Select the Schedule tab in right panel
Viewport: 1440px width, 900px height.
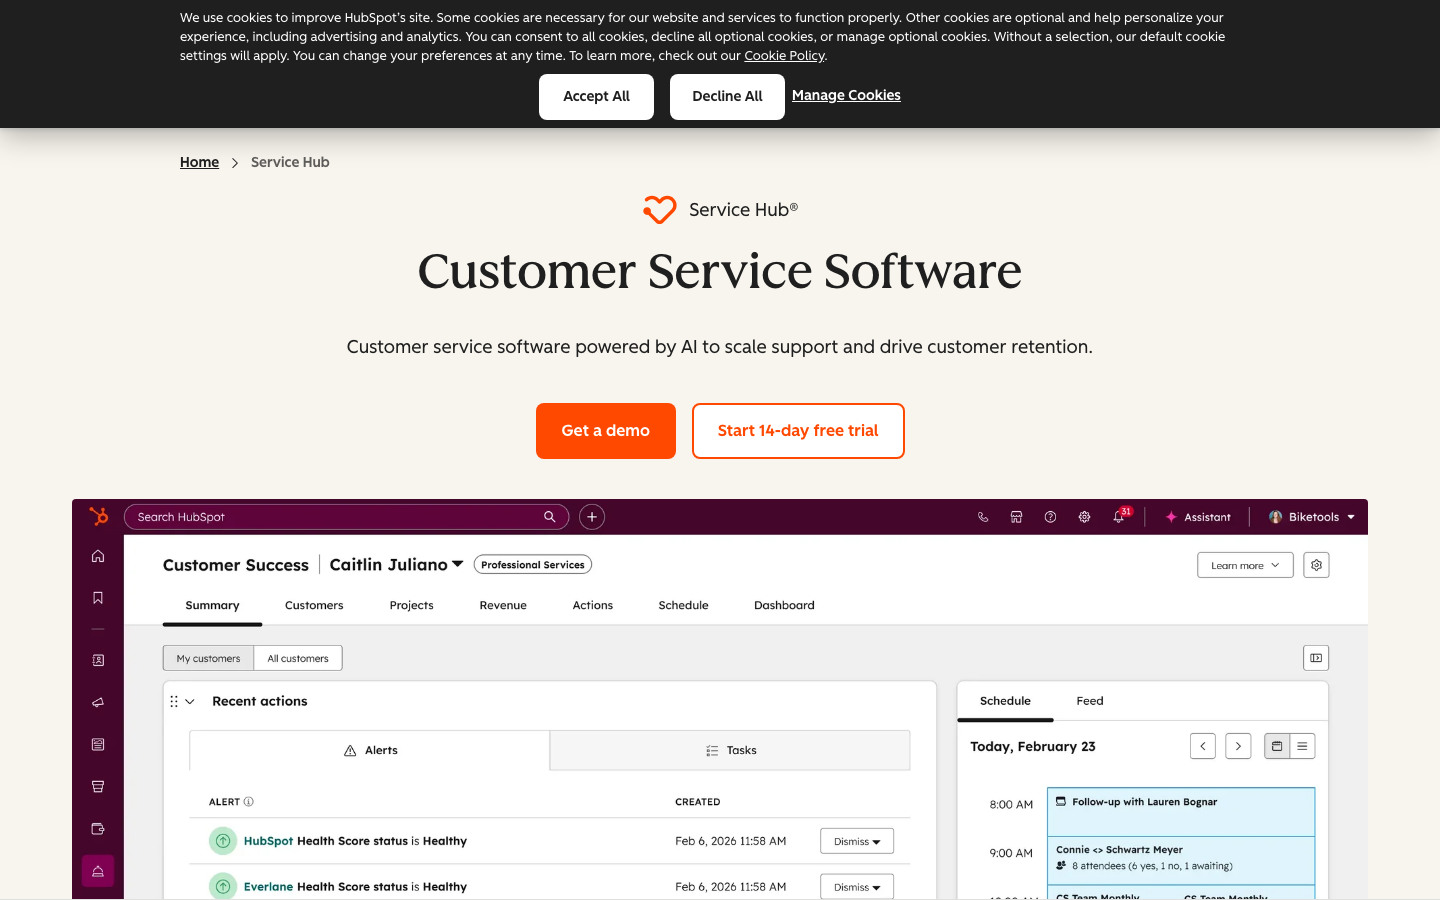point(1005,701)
